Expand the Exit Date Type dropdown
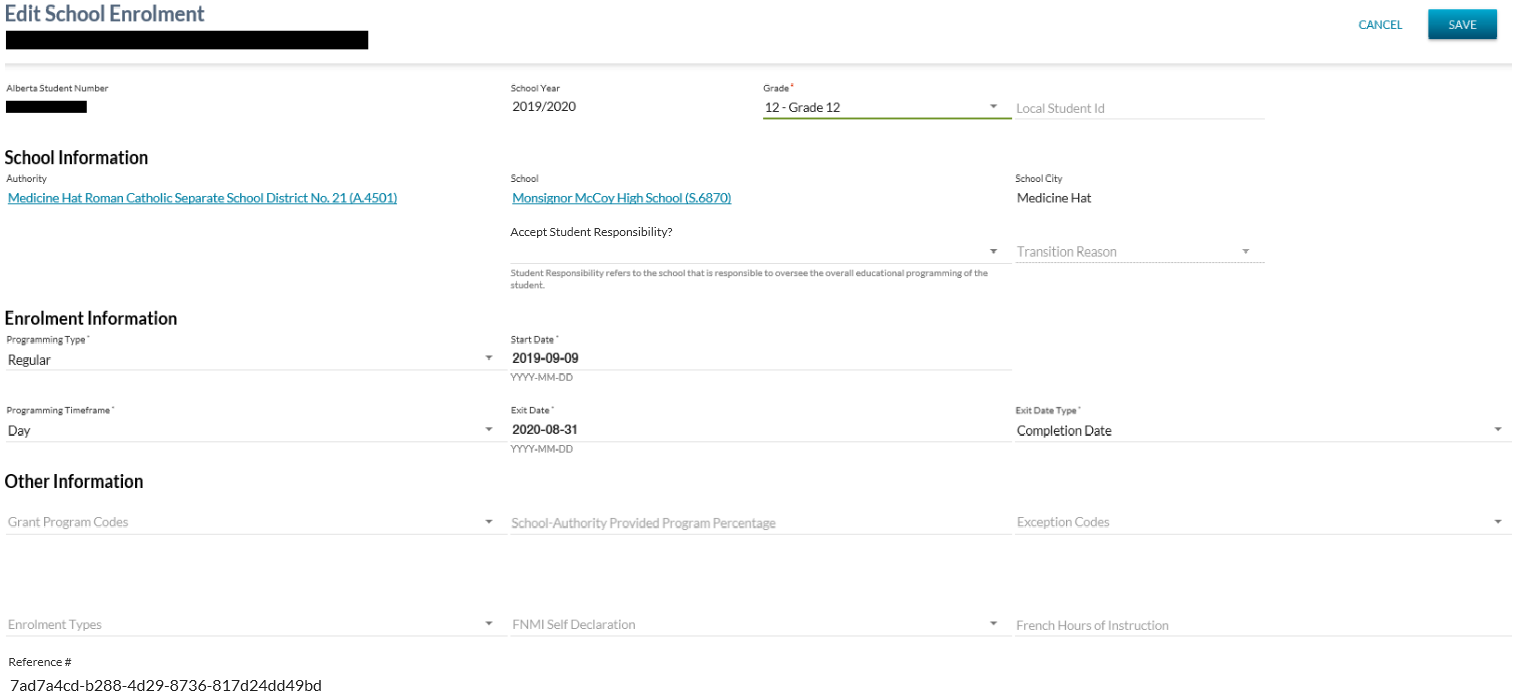Viewport: 1514px width, 699px height. click(x=1262, y=430)
